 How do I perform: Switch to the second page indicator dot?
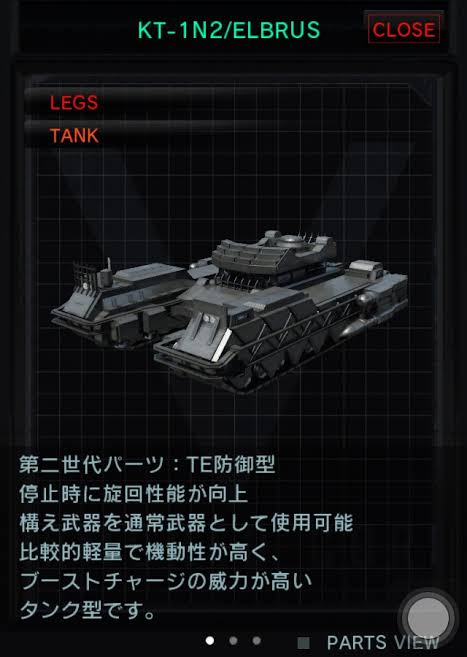[x=233, y=641]
